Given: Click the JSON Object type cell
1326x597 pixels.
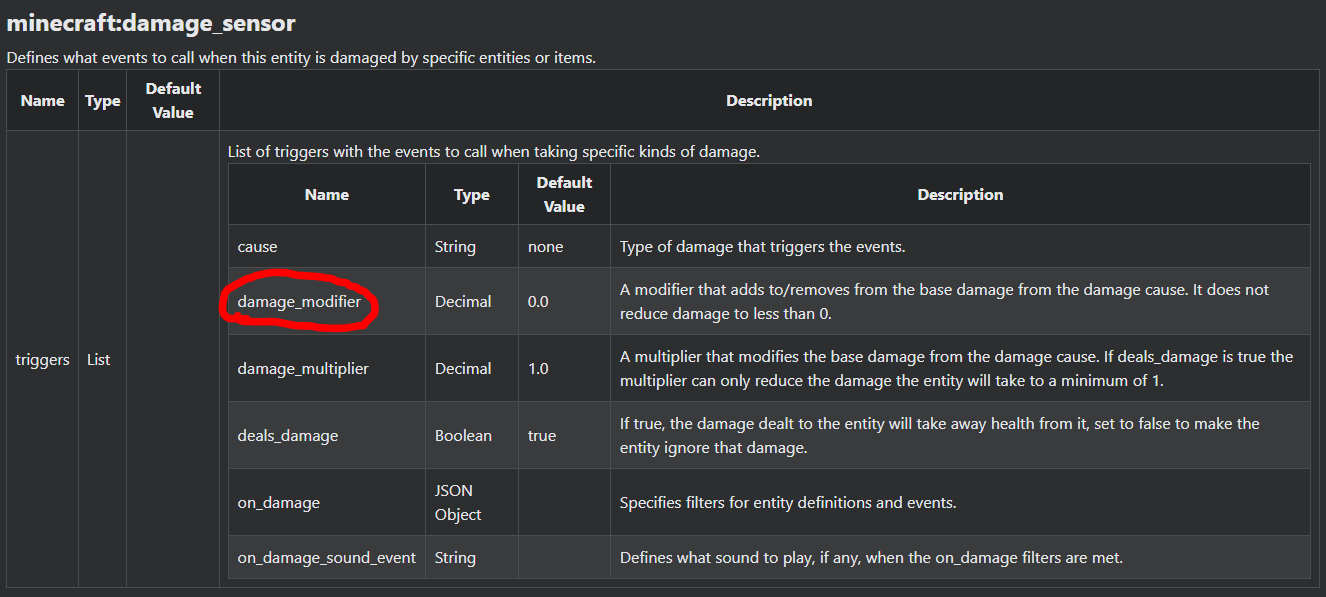Looking at the screenshot, I should coord(458,502).
